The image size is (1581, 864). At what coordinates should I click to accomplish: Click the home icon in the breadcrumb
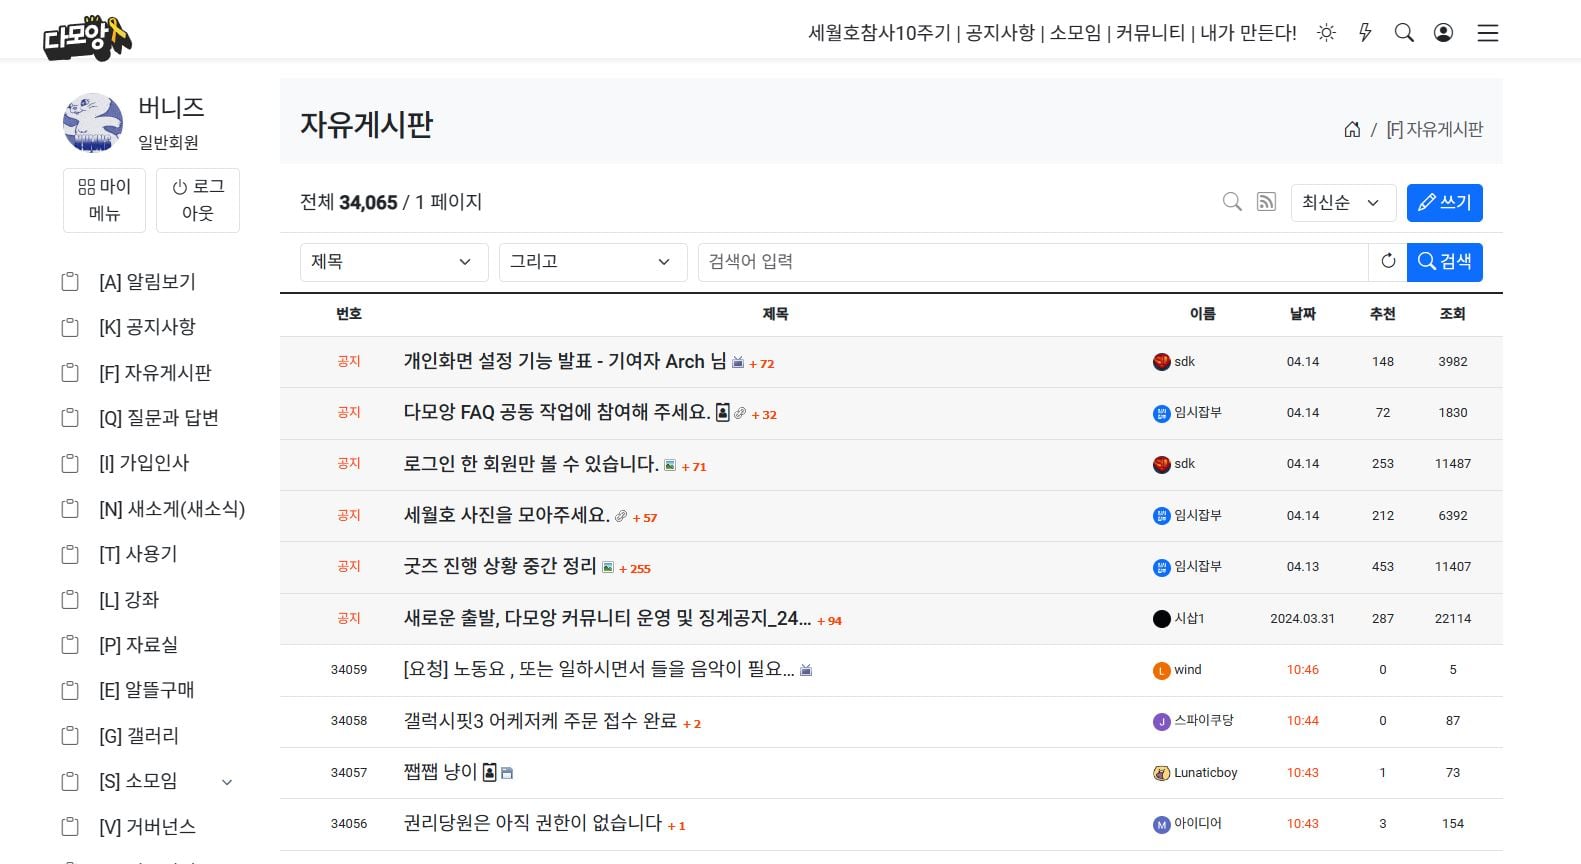pyautogui.click(x=1352, y=129)
